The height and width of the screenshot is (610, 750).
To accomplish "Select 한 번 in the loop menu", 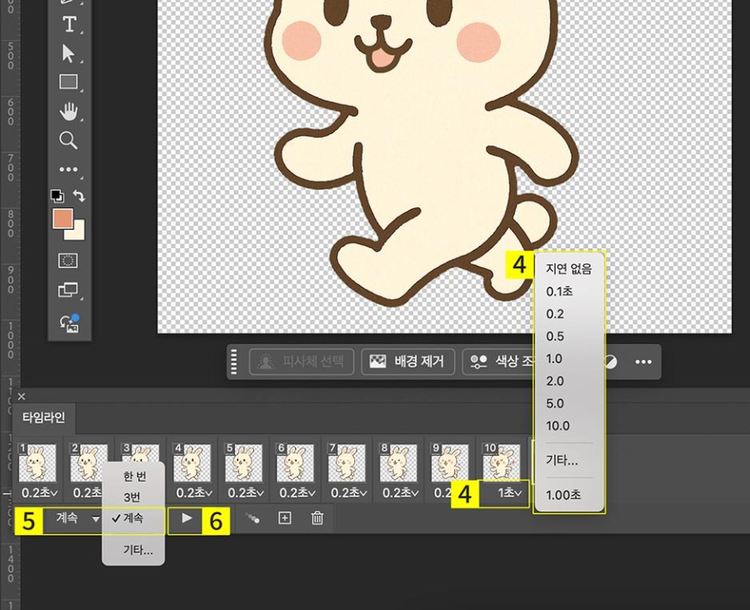I will pyautogui.click(x=134, y=477).
